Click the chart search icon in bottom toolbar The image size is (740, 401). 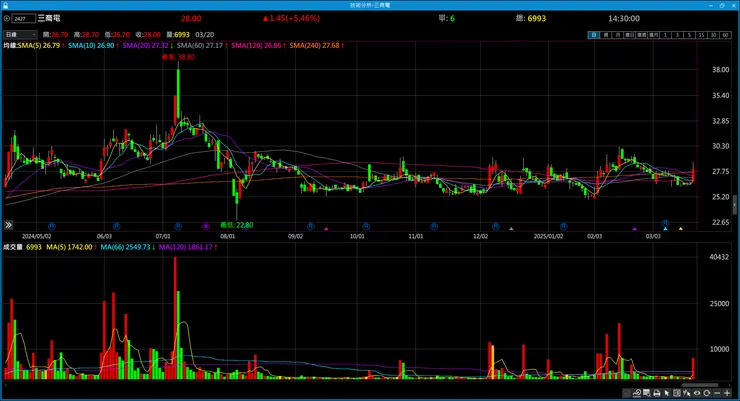647,393
